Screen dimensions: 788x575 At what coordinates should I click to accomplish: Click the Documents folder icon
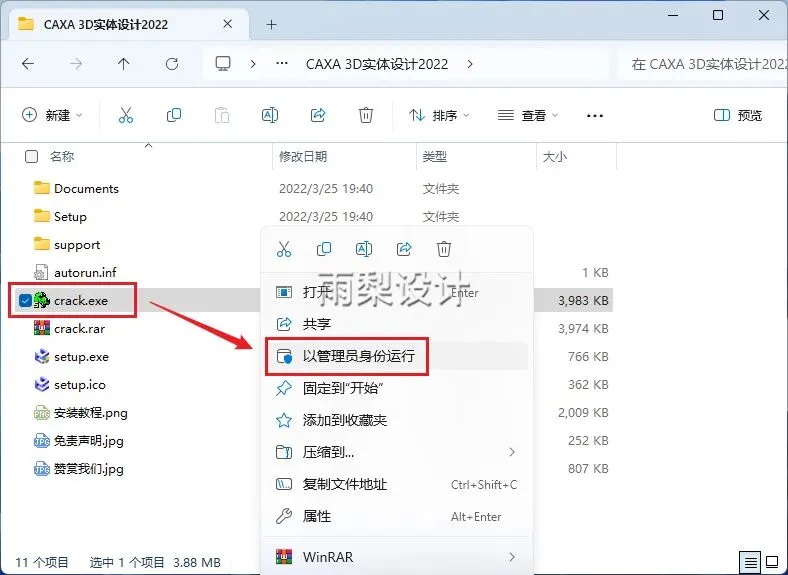(x=42, y=188)
